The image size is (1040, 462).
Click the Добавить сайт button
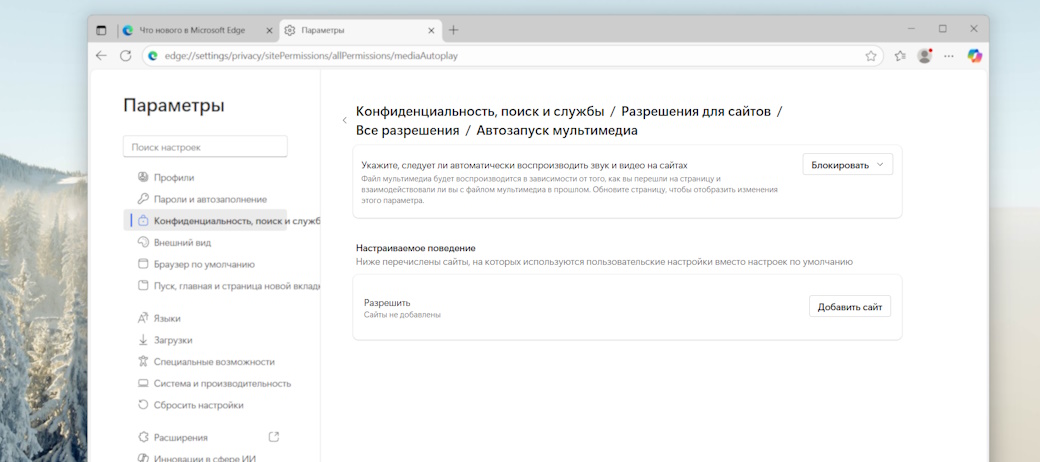(849, 307)
